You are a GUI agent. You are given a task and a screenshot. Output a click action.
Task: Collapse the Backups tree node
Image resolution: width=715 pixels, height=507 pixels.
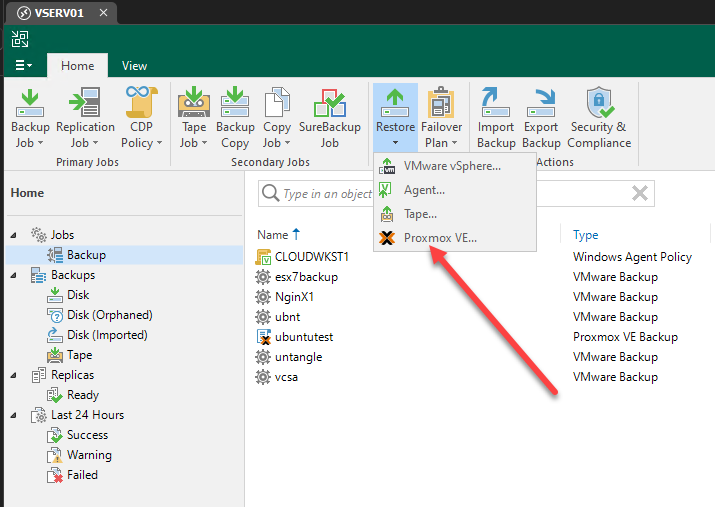click(x=14, y=275)
